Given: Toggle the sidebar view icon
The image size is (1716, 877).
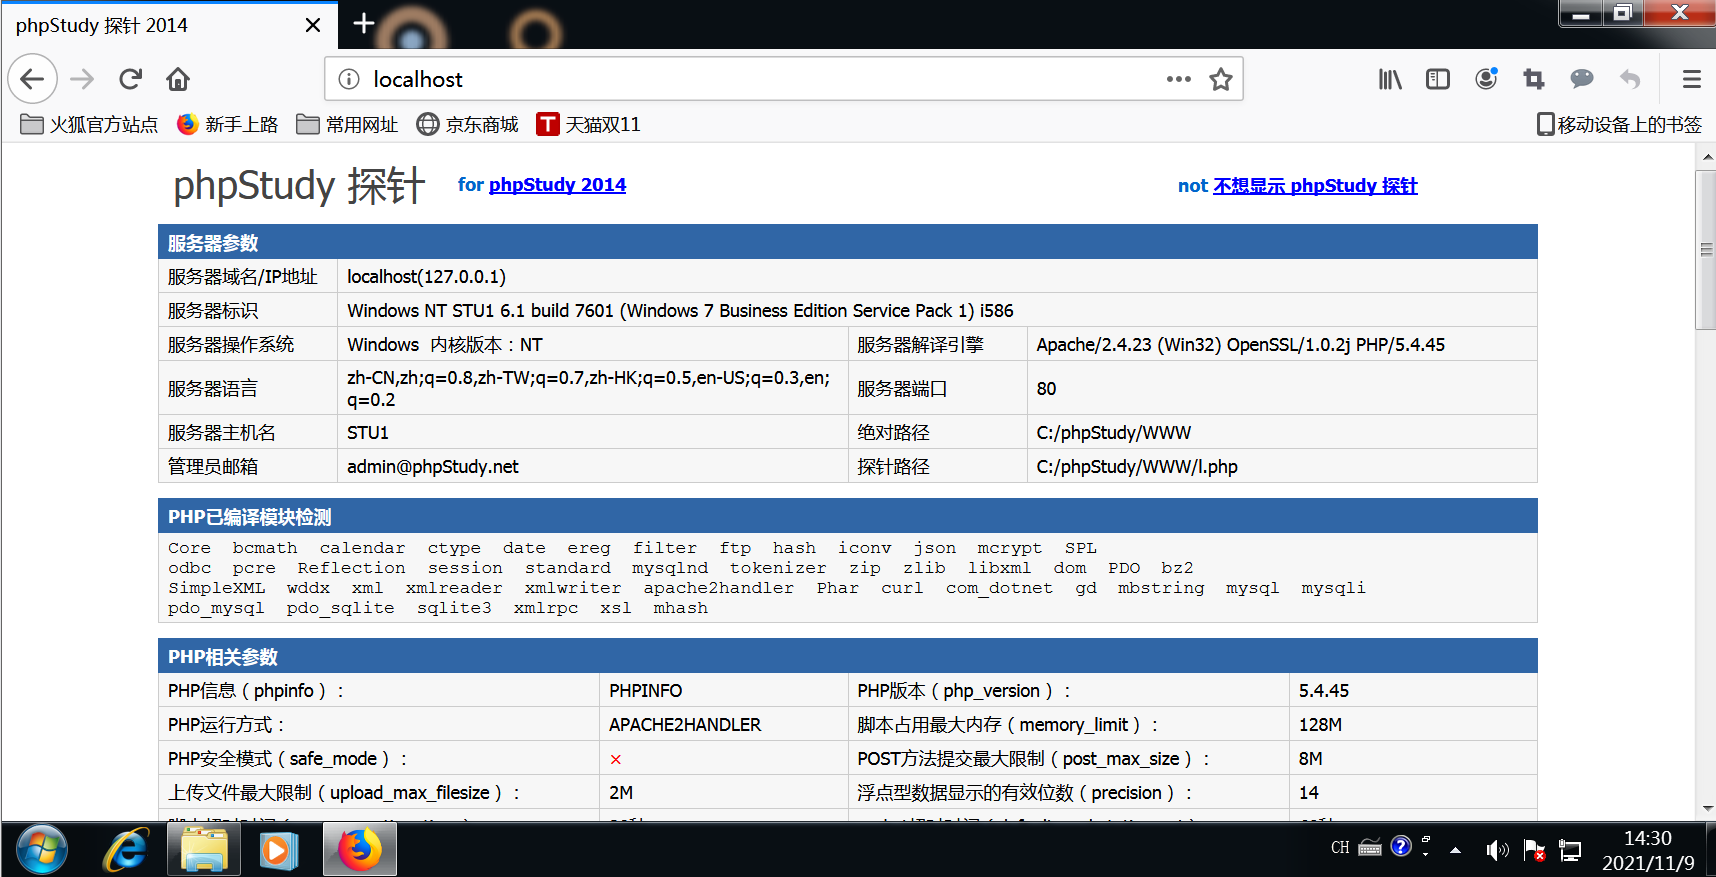Looking at the screenshot, I should click(x=1438, y=79).
